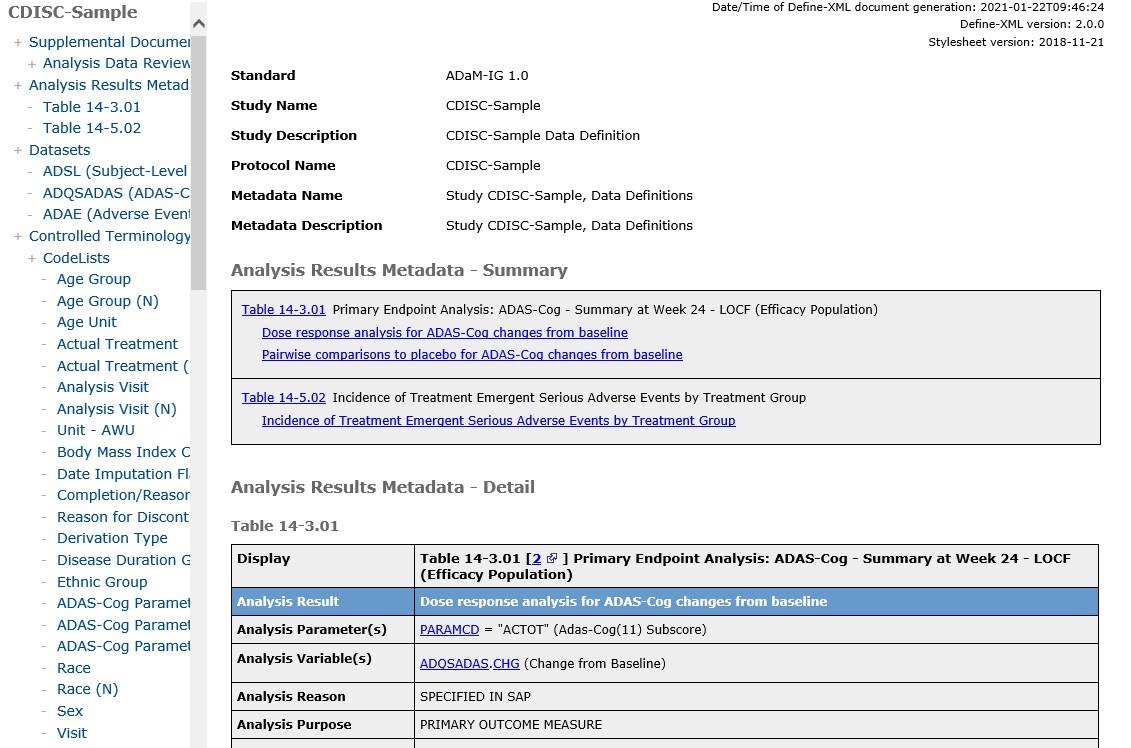
Task: Click the sidebar vertical scrollbar thumb
Action: (198, 162)
